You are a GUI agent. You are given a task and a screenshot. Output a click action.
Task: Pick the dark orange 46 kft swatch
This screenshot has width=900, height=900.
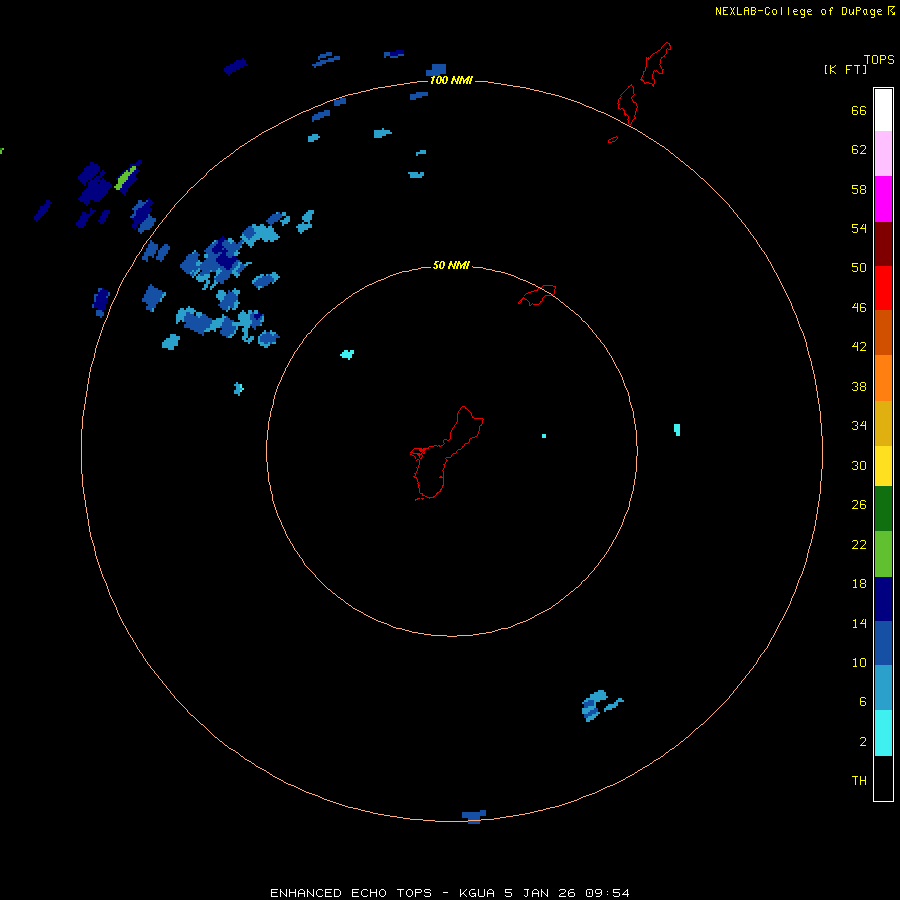[x=883, y=332]
